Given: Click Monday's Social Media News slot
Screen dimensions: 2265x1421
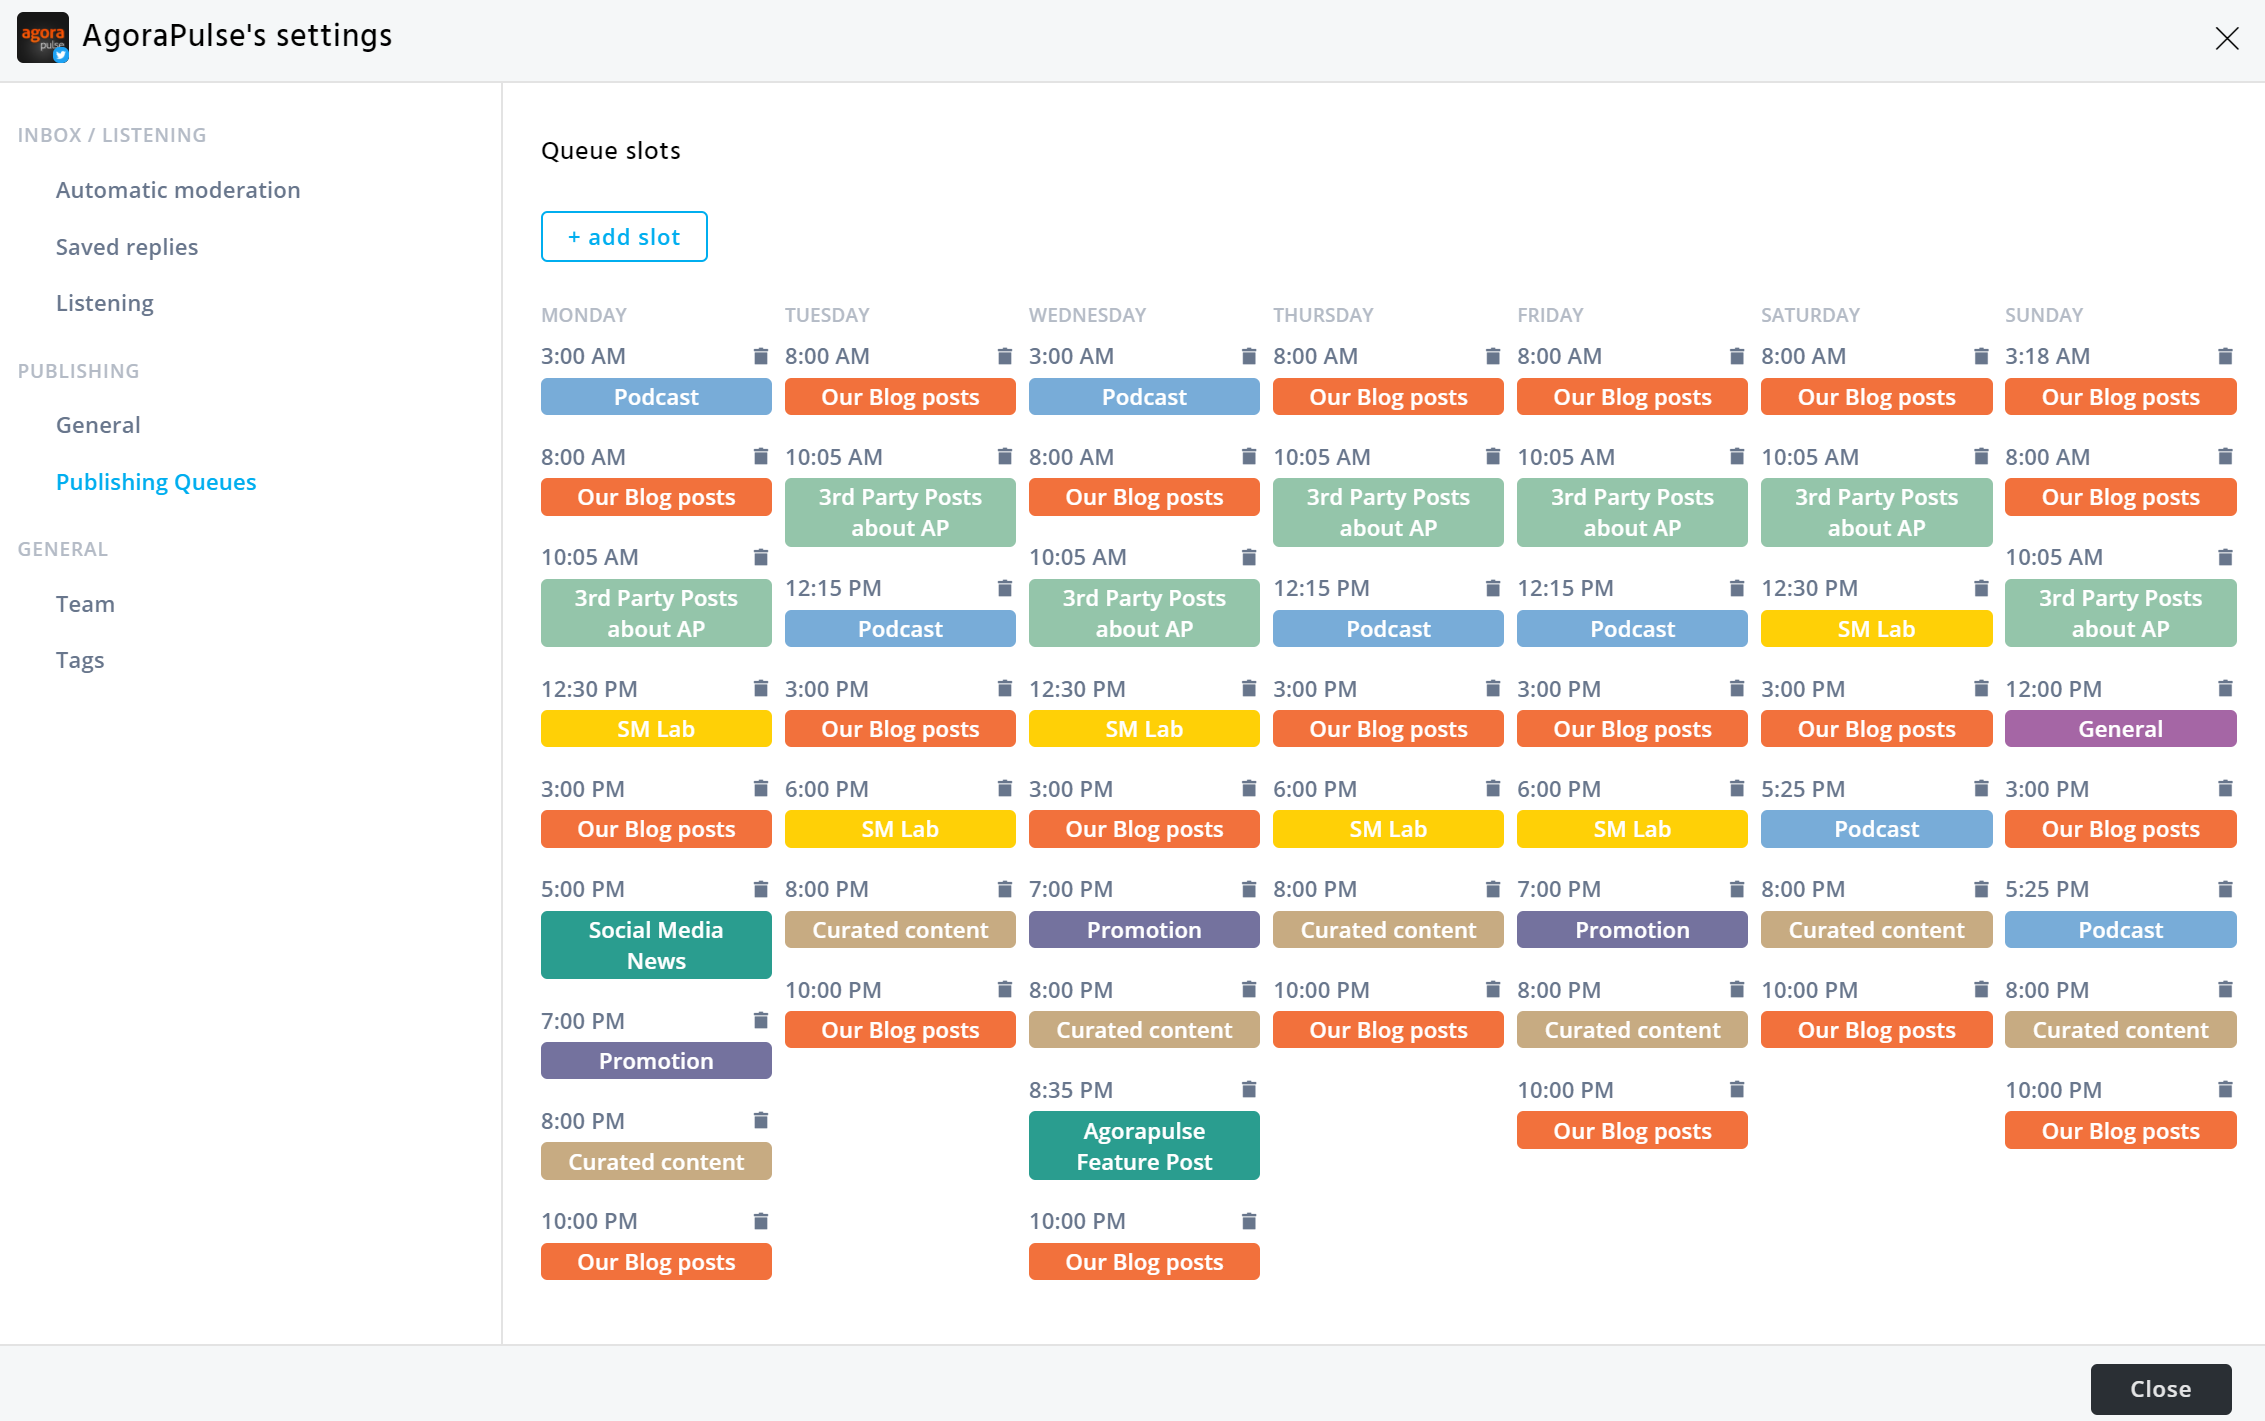Looking at the screenshot, I should point(656,945).
